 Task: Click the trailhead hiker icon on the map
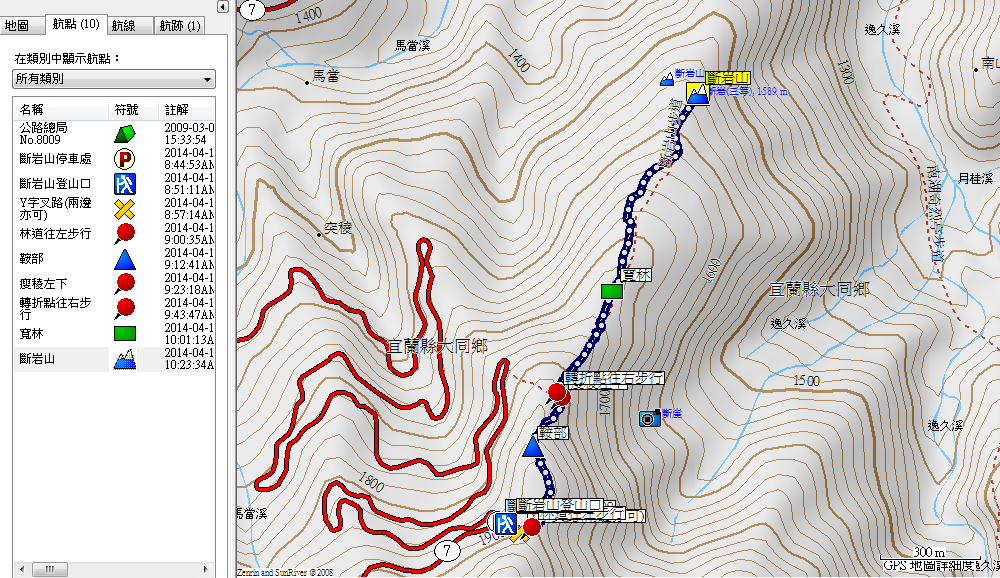pyautogui.click(x=507, y=523)
